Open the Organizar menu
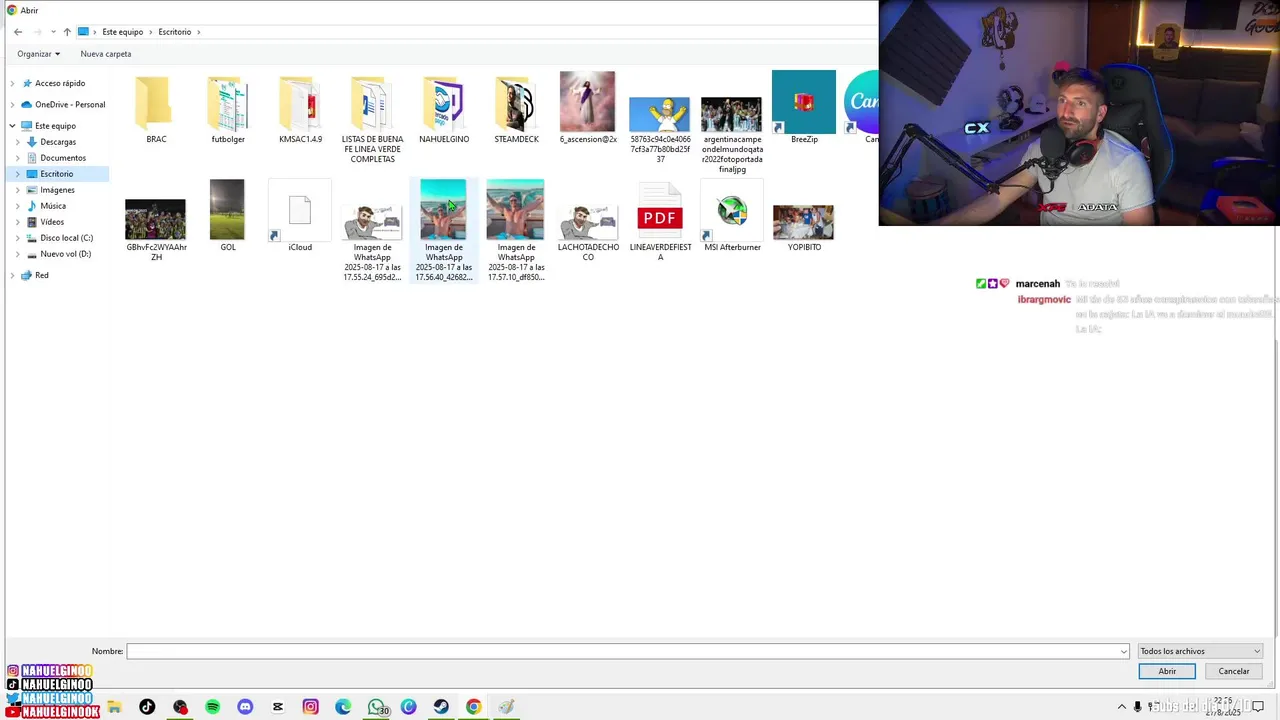The height and width of the screenshot is (720, 1280). pyautogui.click(x=38, y=54)
